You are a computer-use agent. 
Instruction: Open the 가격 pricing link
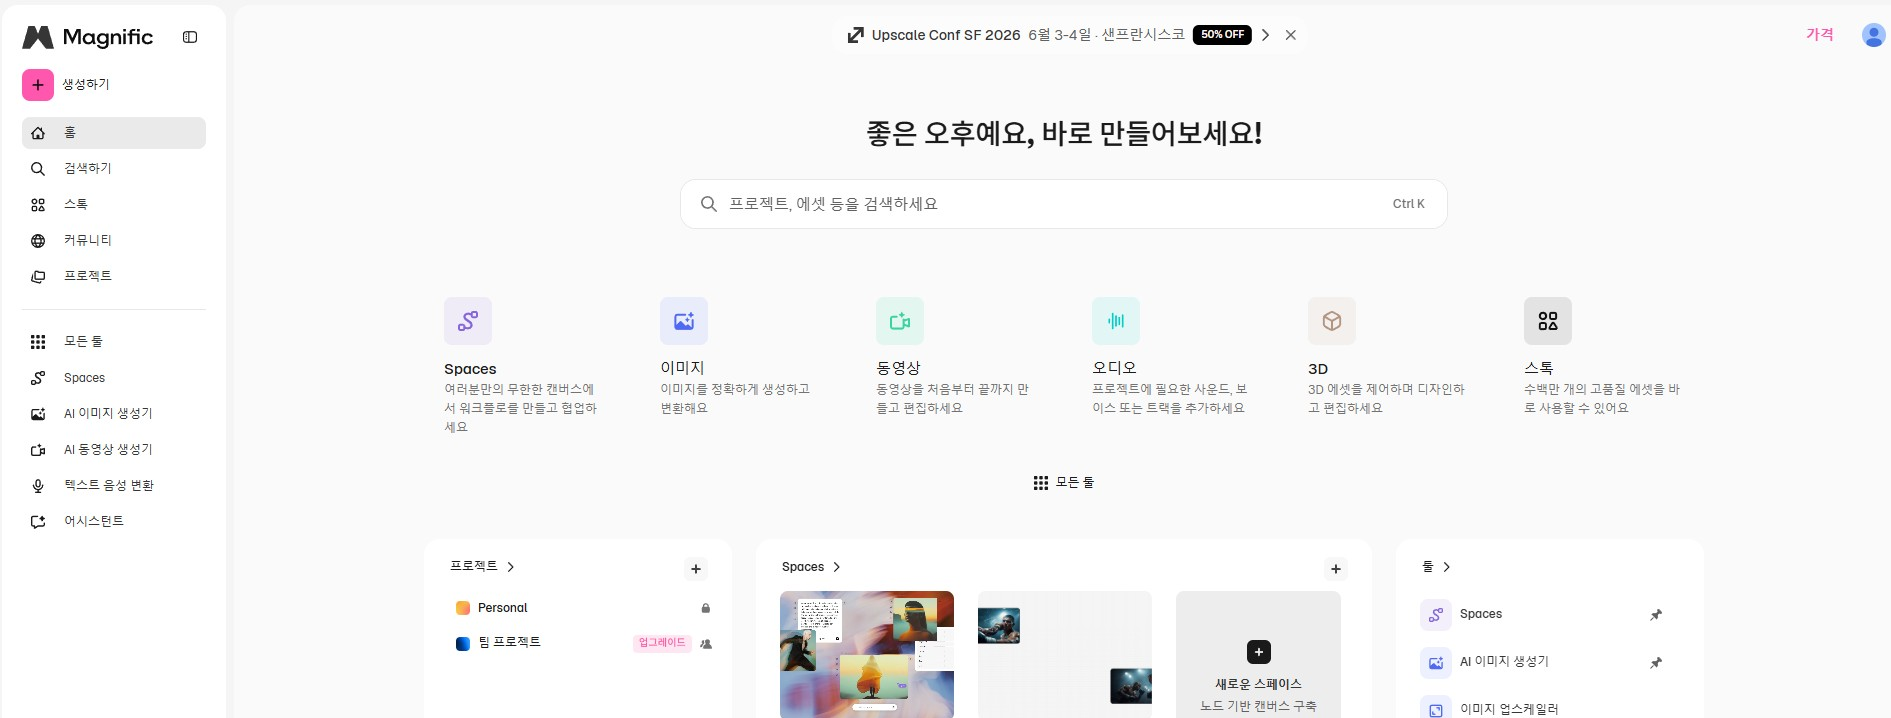point(1819,35)
